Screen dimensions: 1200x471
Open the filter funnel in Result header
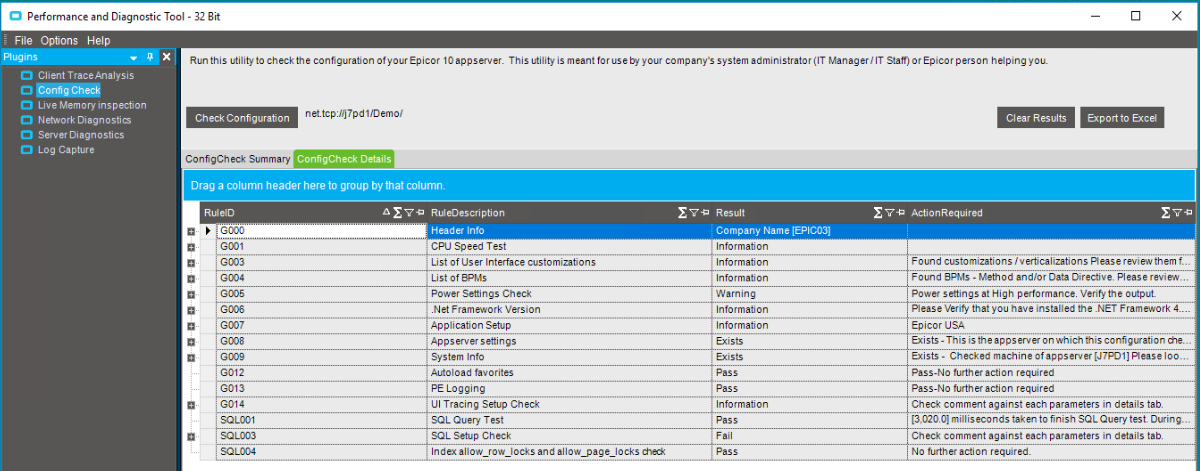coord(889,213)
